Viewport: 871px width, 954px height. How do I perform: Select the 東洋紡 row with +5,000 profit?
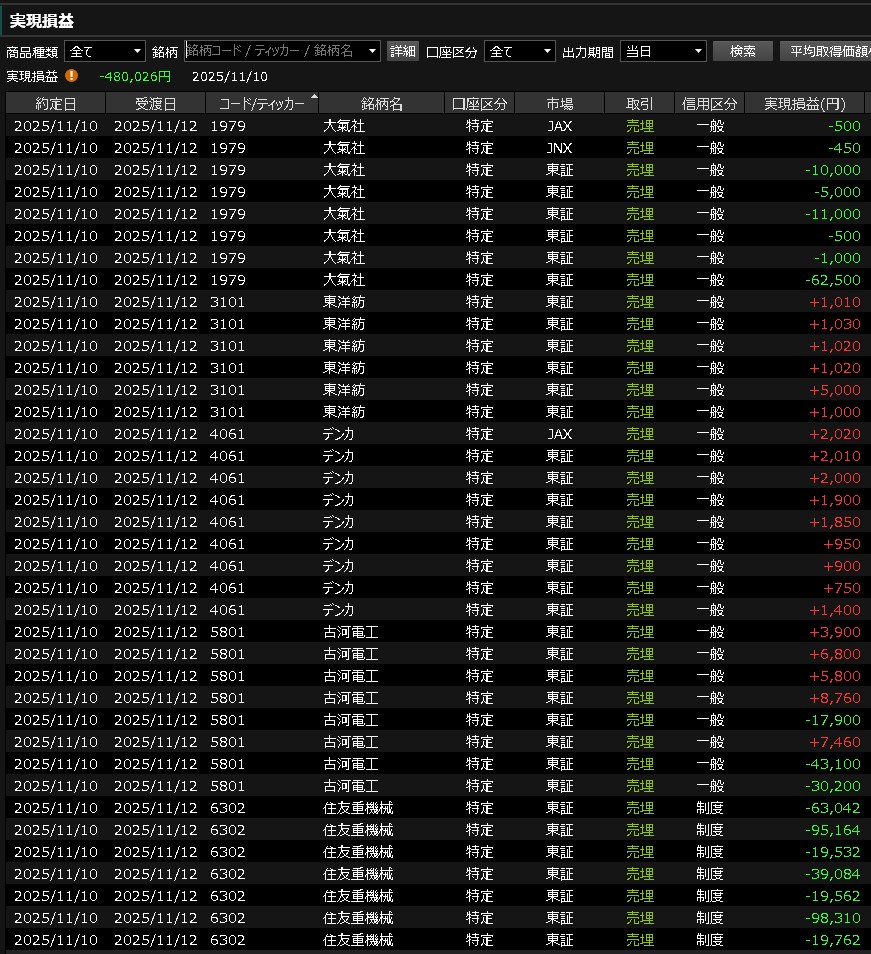point(435,390)
